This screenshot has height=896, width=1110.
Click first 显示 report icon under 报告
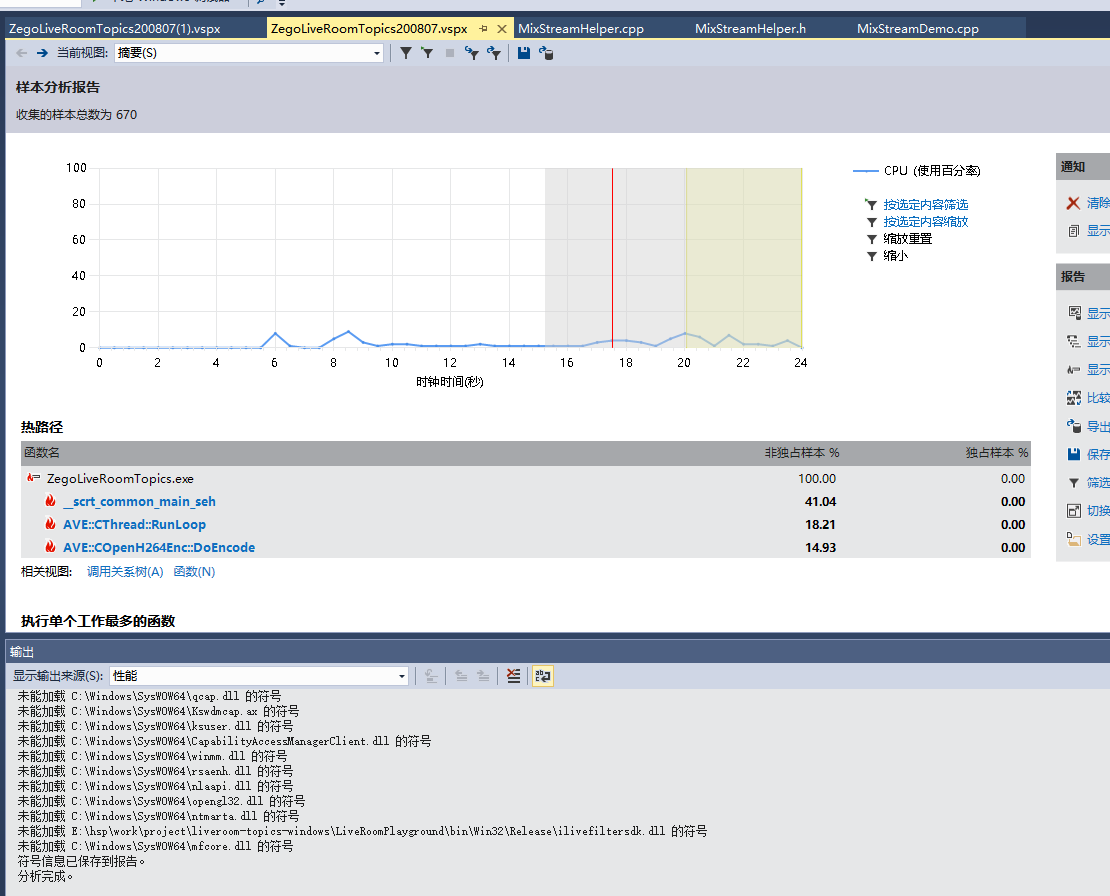1074,313
